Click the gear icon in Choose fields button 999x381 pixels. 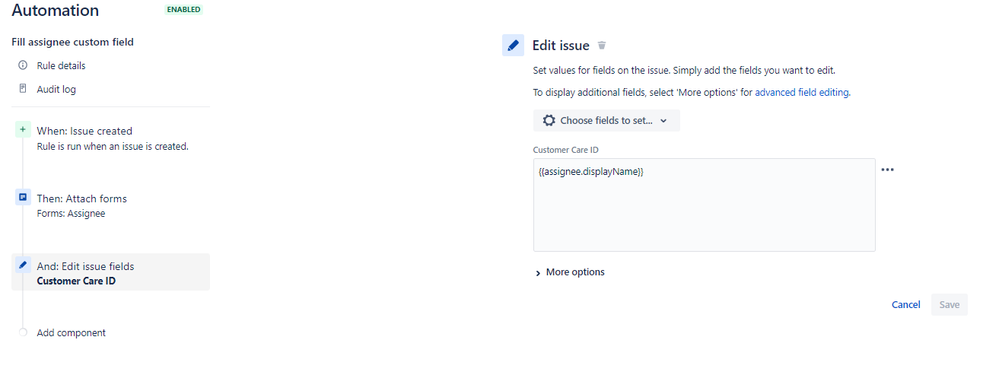pos(549,120)
